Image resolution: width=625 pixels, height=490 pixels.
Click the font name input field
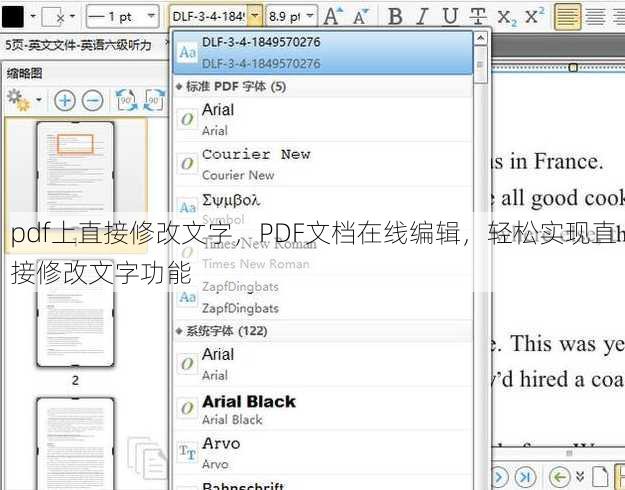(208, 16)
